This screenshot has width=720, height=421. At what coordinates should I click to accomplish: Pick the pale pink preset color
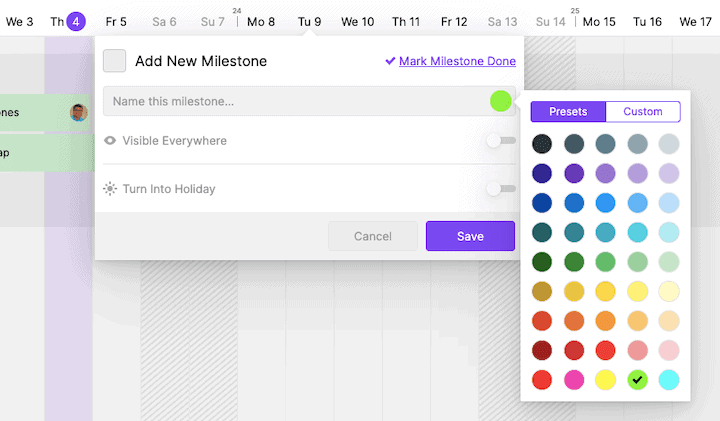click(x=669, y=350)
